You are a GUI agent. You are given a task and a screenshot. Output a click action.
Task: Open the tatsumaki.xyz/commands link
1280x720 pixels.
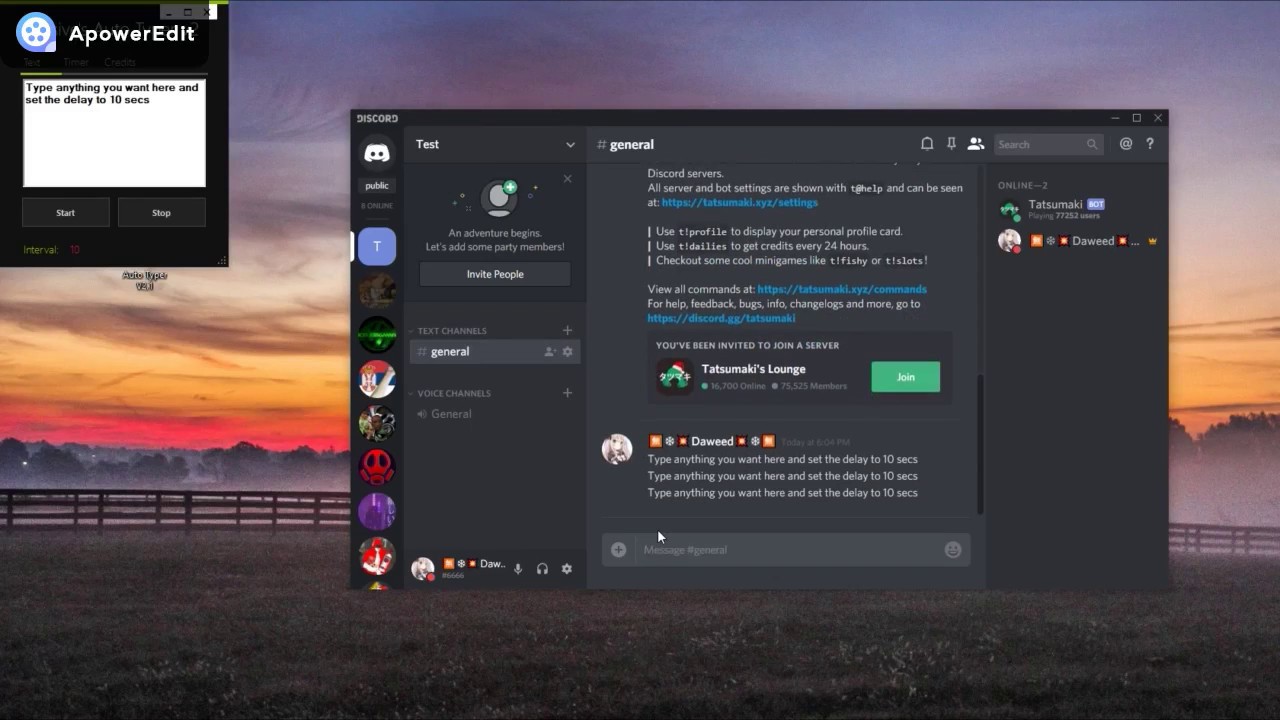pos(842,290)
